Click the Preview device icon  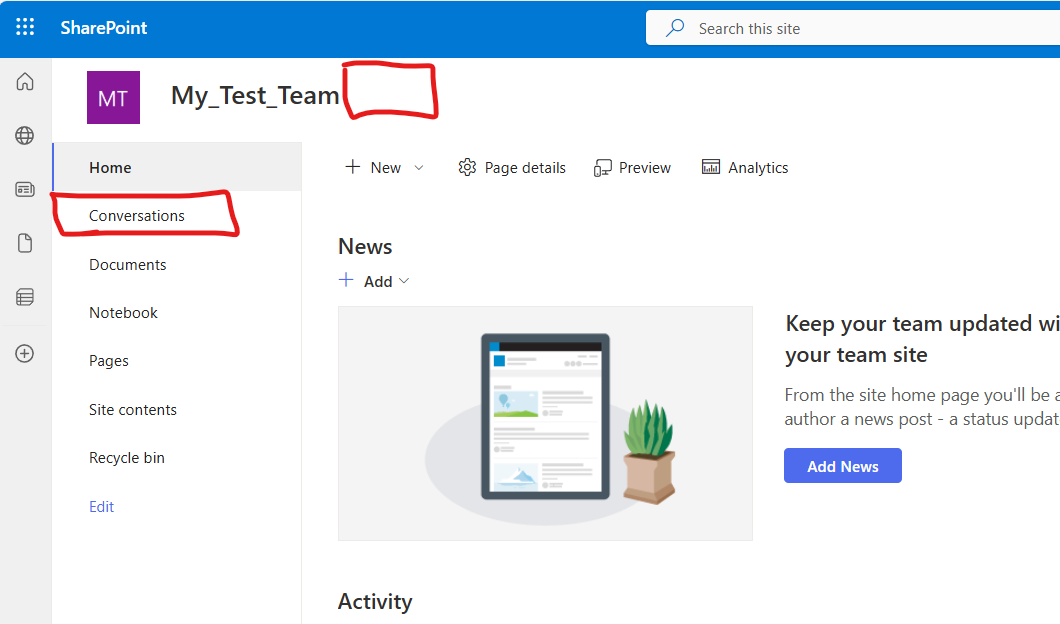click(602, 168)
